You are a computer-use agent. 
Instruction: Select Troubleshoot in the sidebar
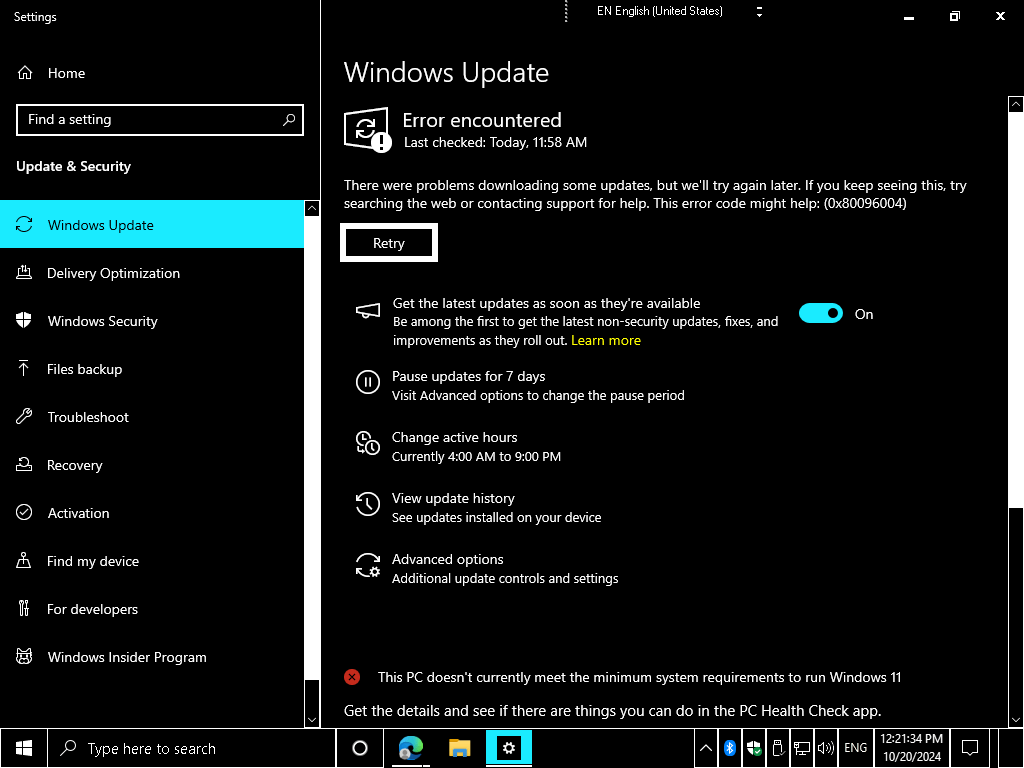coord(152,417)
